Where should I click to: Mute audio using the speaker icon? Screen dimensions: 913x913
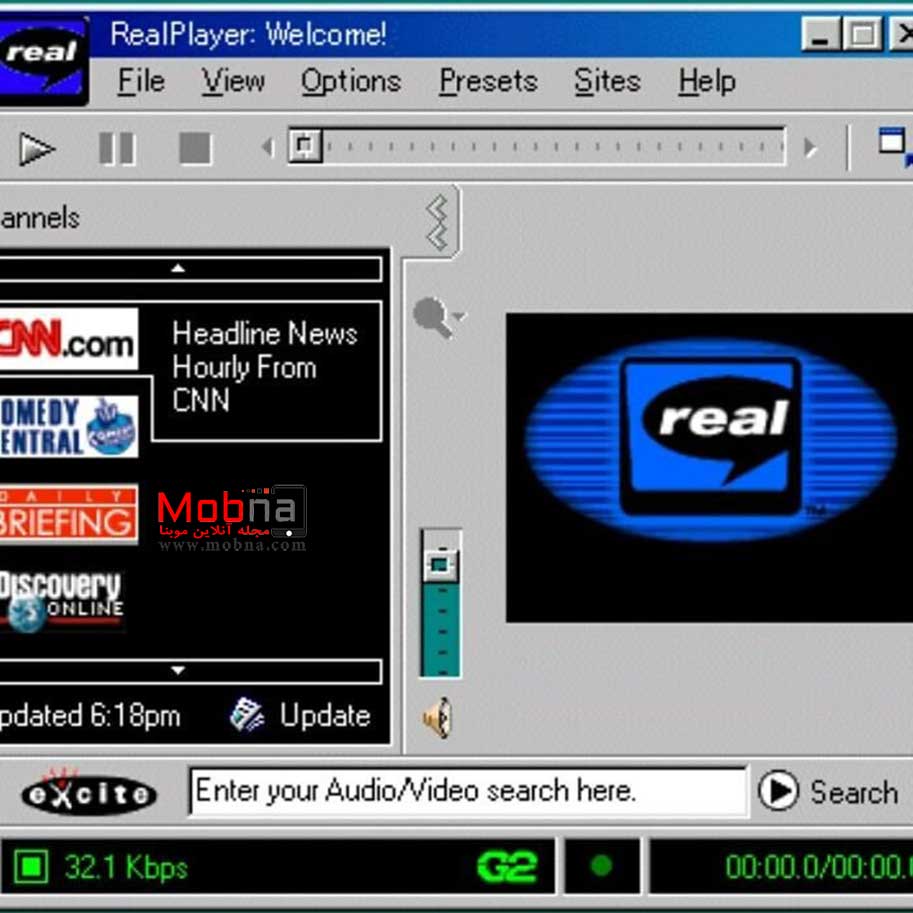[437, 718]
